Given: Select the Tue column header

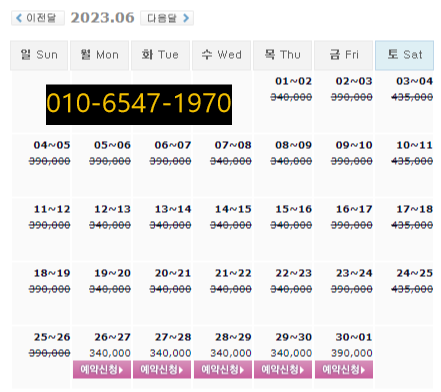Looking at the screenshot, I should (160, 55).
